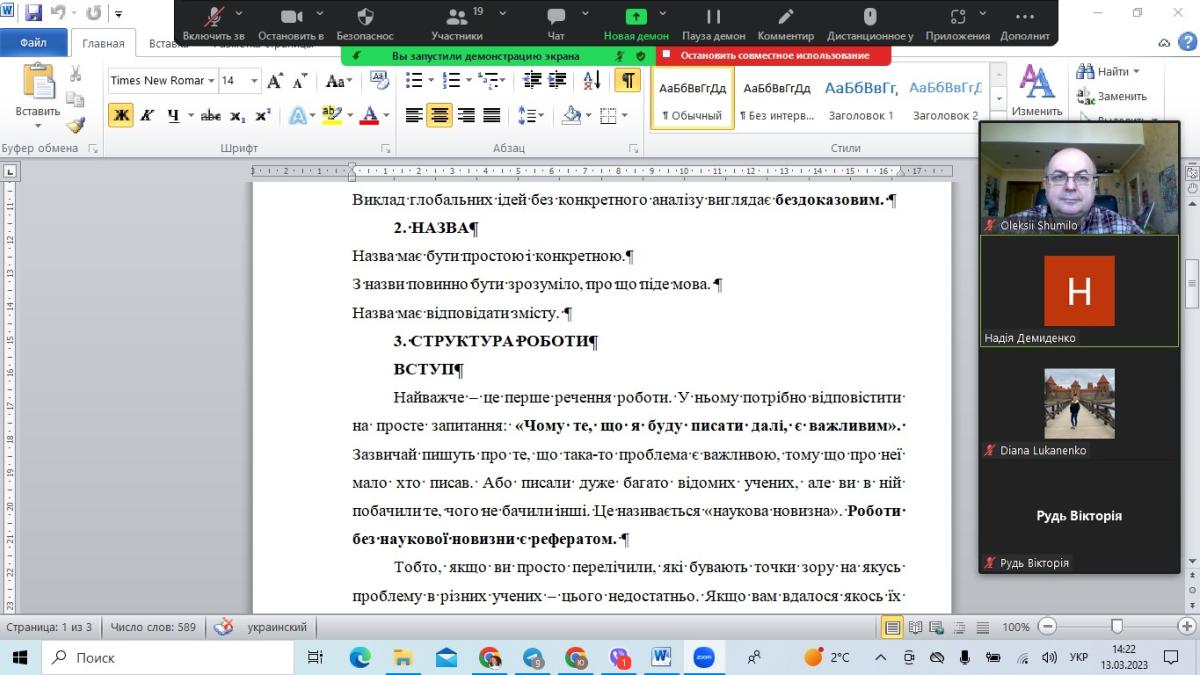Toggle italic formatting

click(147, 116)
